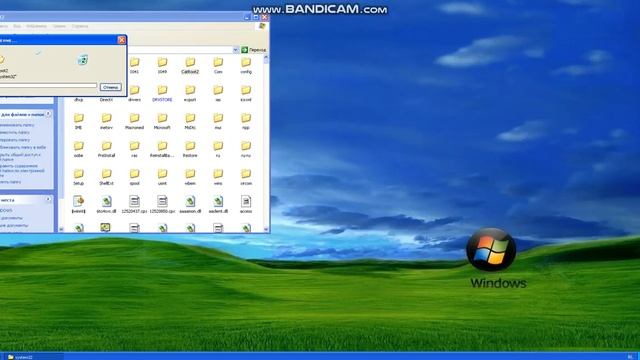Open the config folder
This screenshot has width=640, height=360.
point(246,65)
